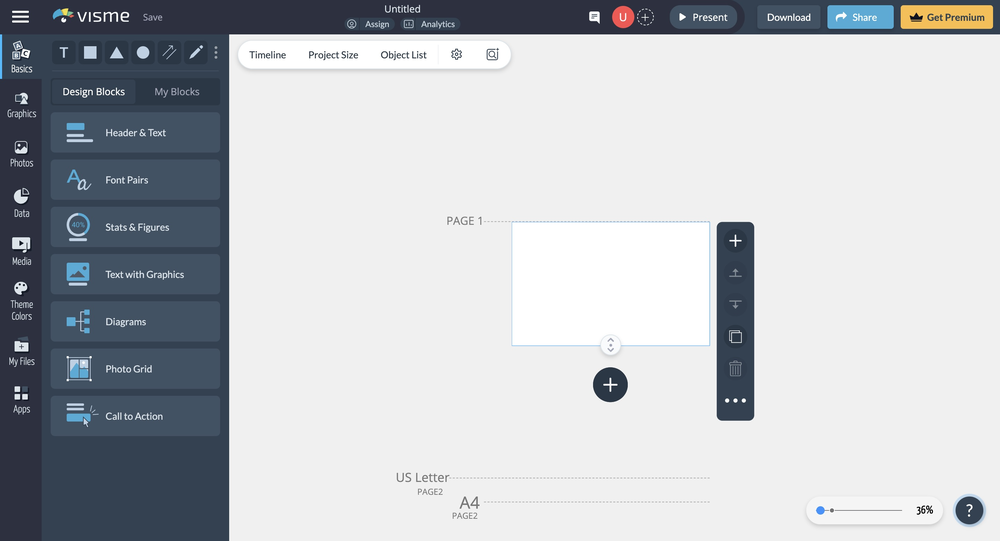Open the Project Size menu
The image size is (1000, 541).
click(x=333, y=55)
